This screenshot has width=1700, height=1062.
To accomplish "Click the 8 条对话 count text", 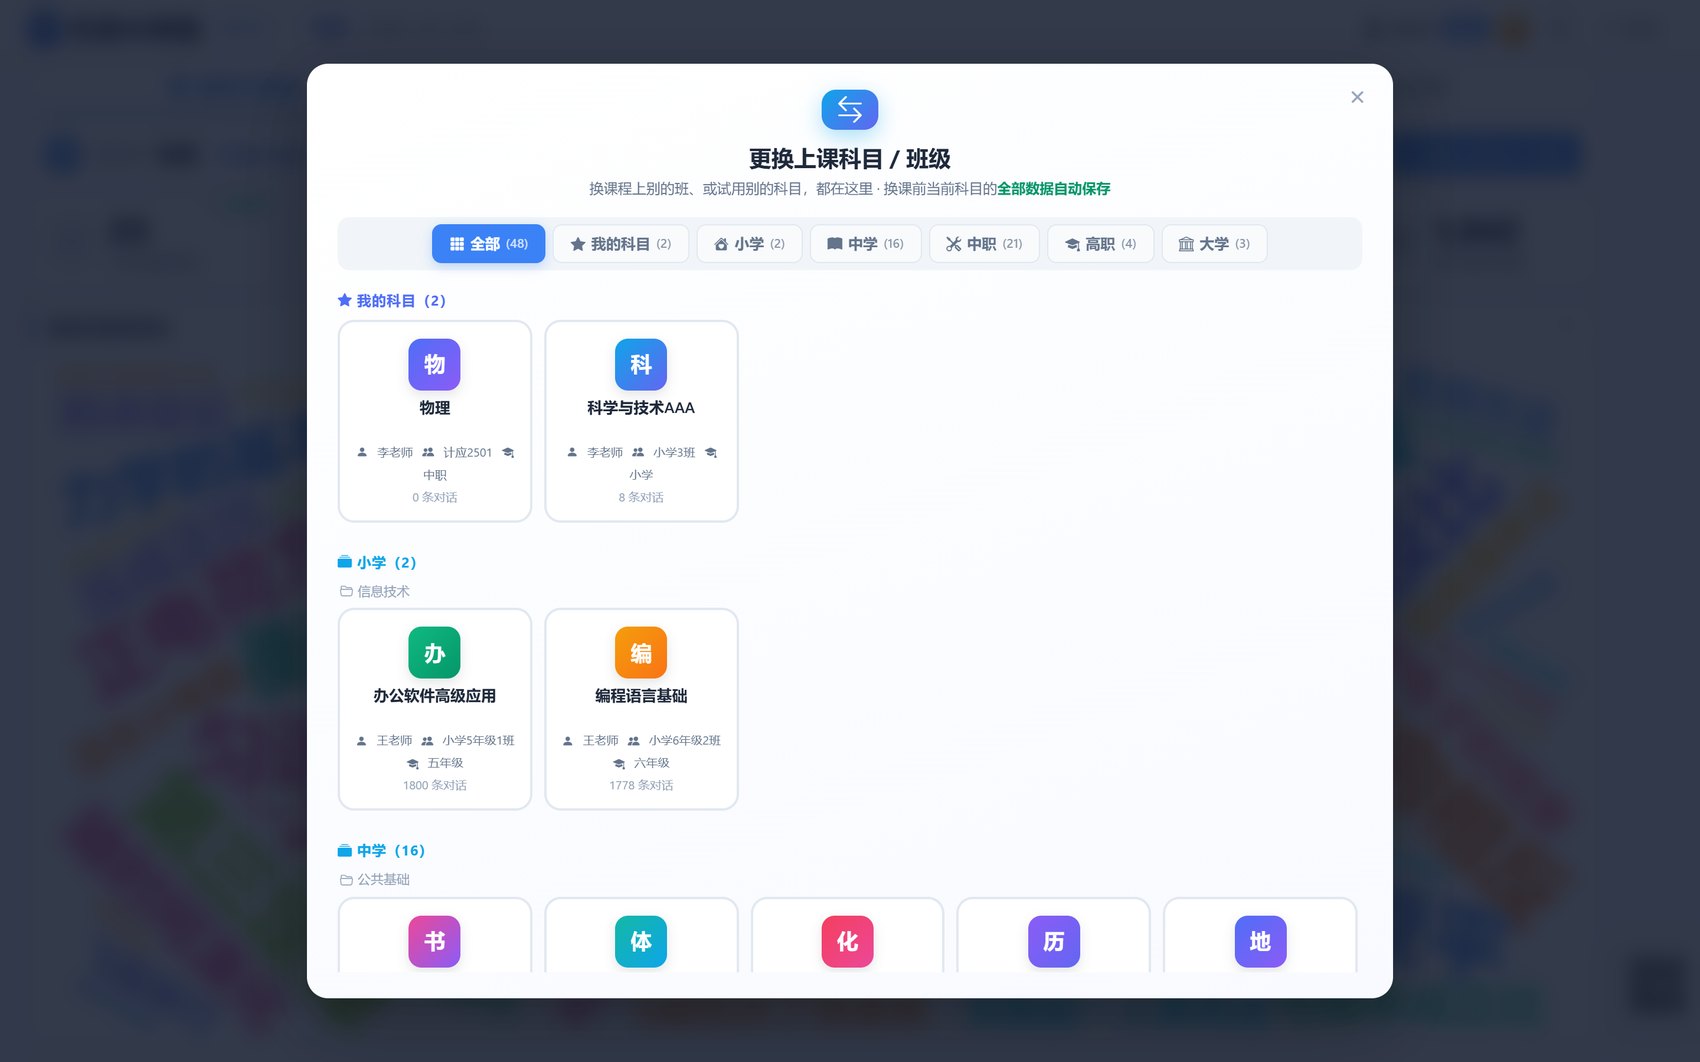I will click(641, 497).
